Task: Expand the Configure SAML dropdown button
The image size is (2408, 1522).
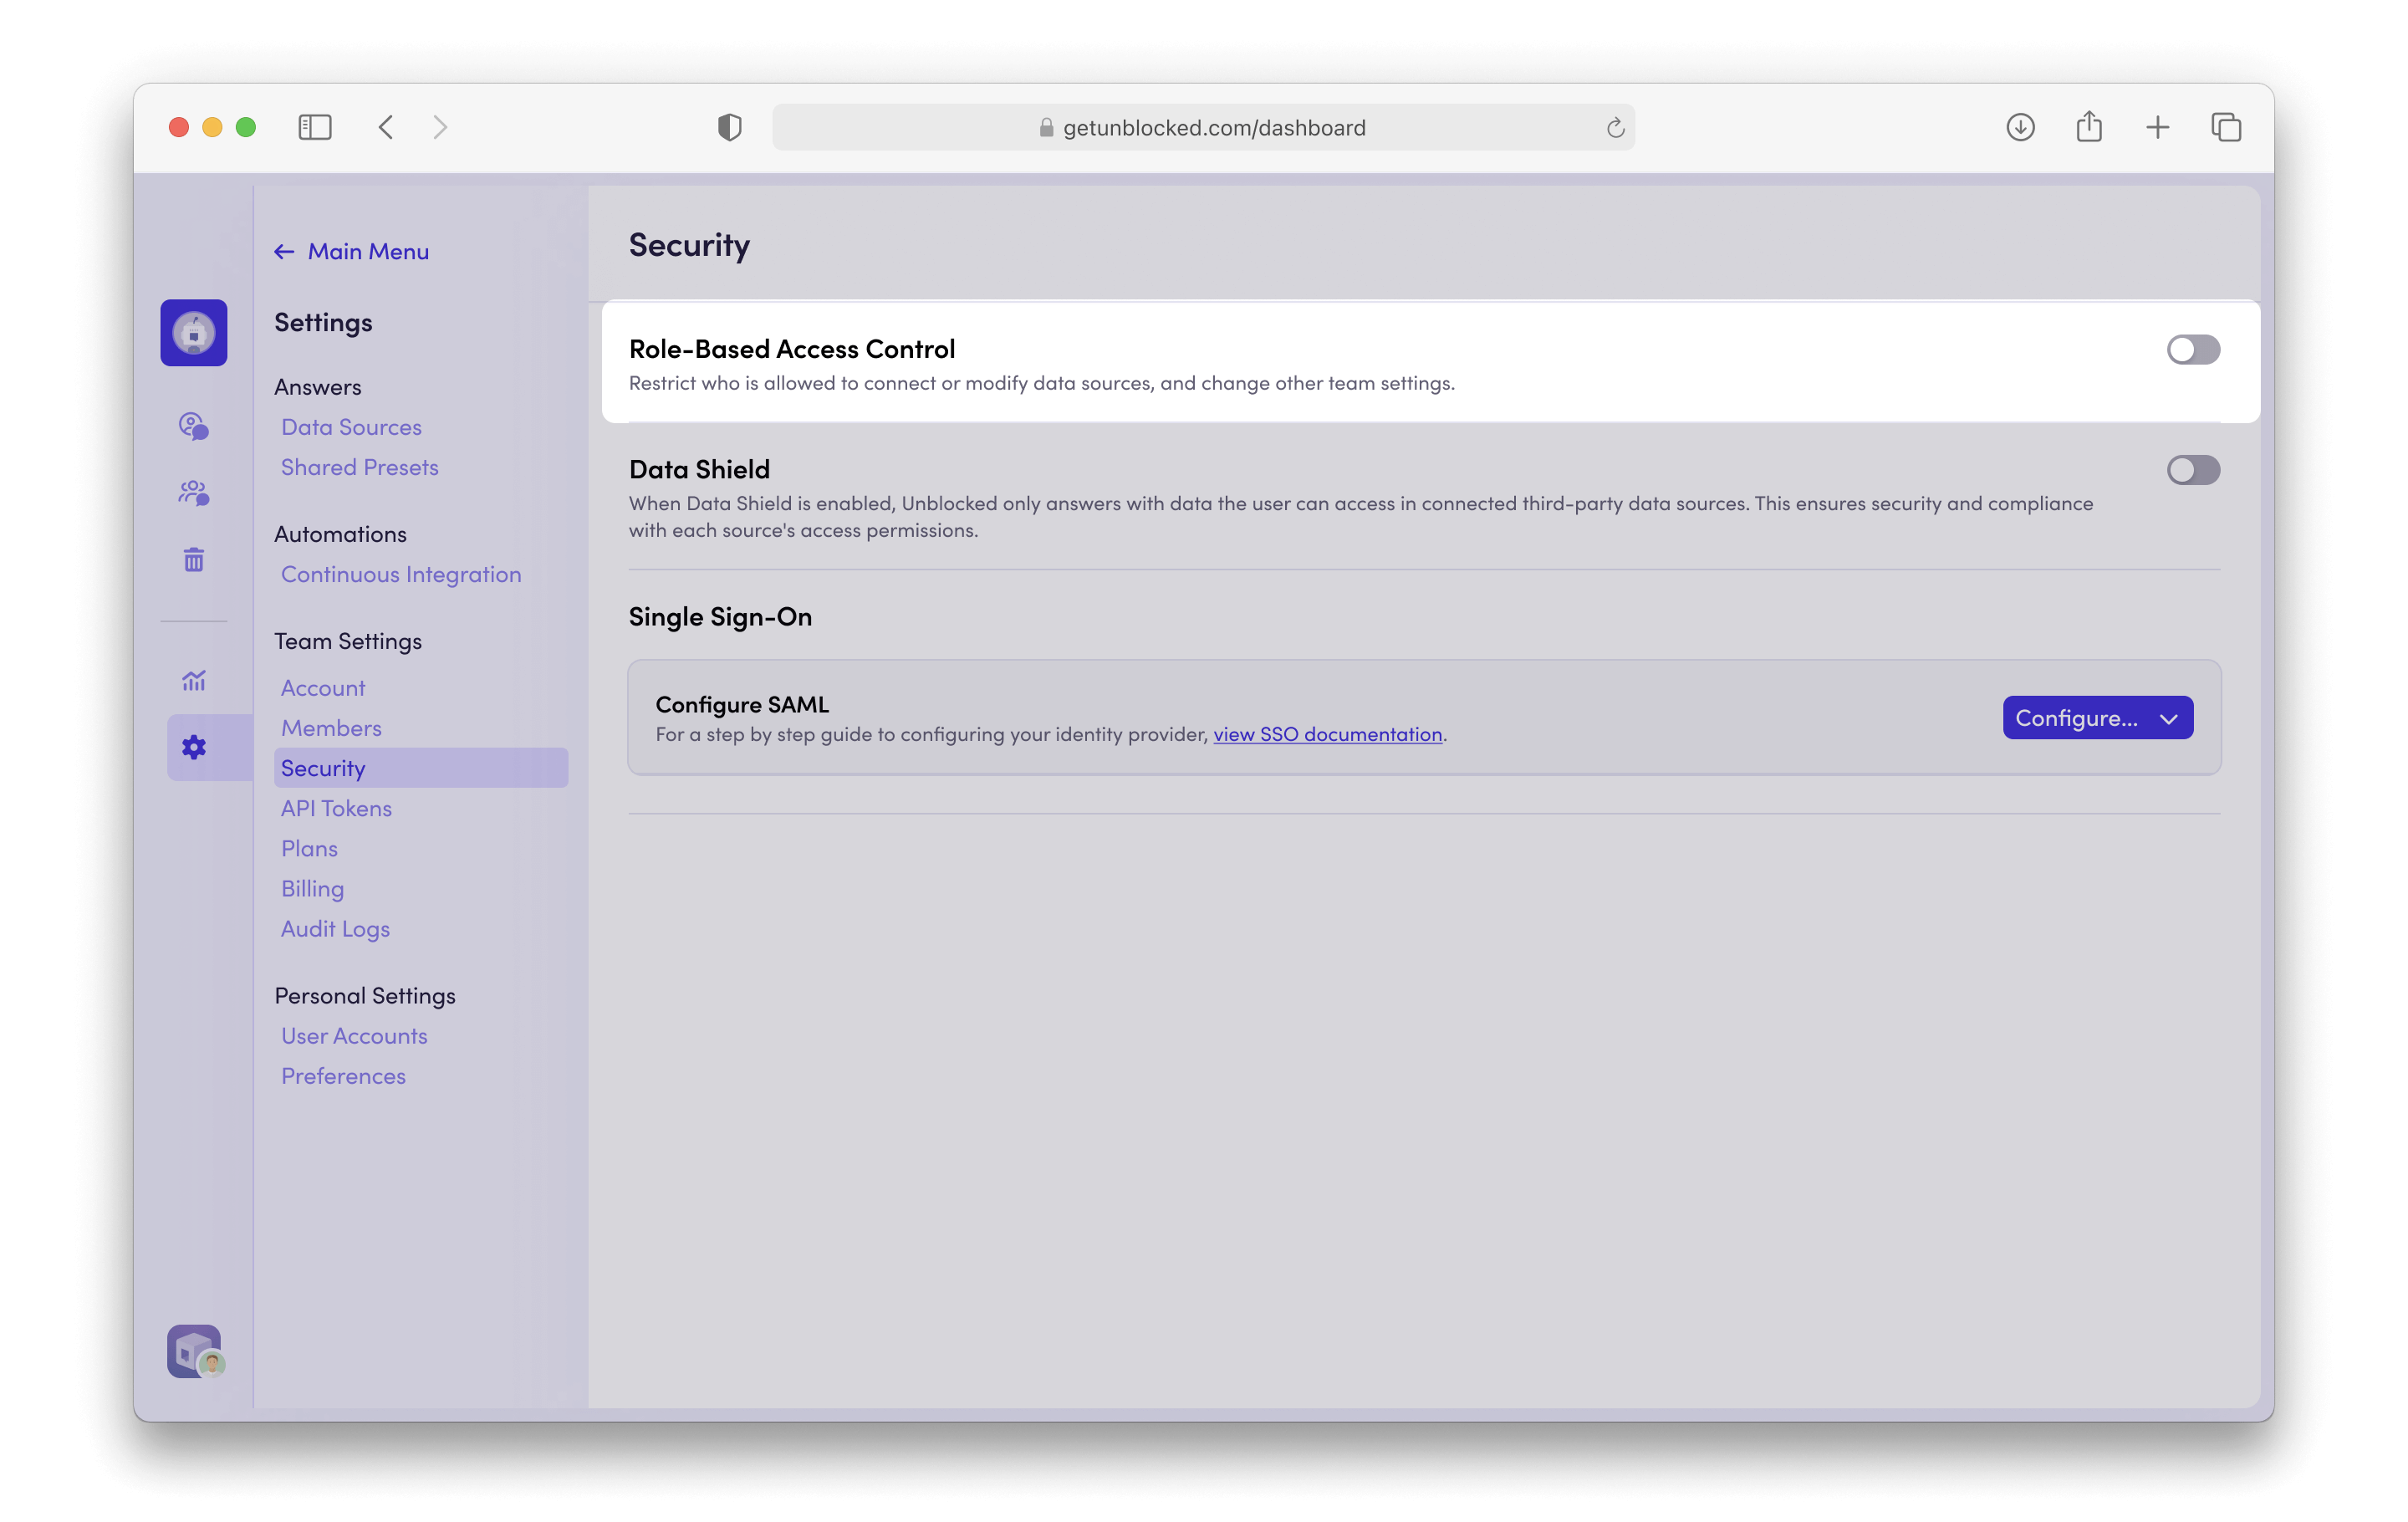Action: coord(2097,718)
